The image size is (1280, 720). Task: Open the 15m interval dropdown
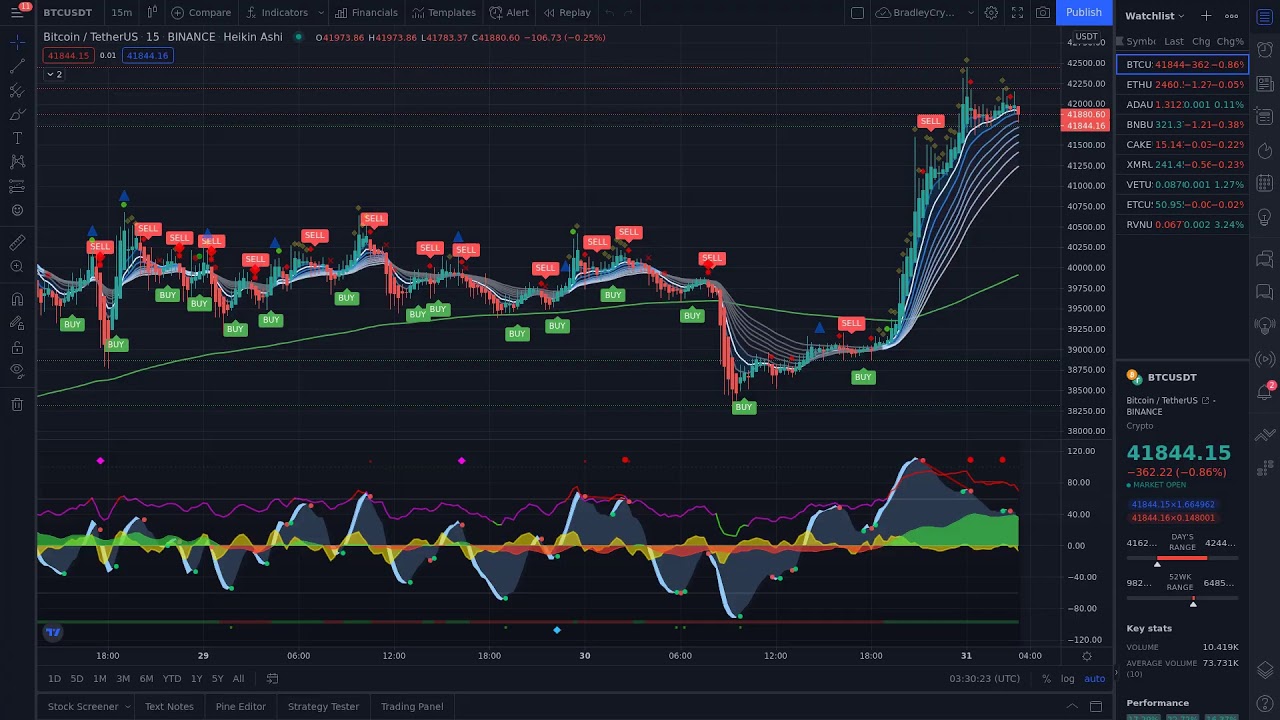click(121, 12)
